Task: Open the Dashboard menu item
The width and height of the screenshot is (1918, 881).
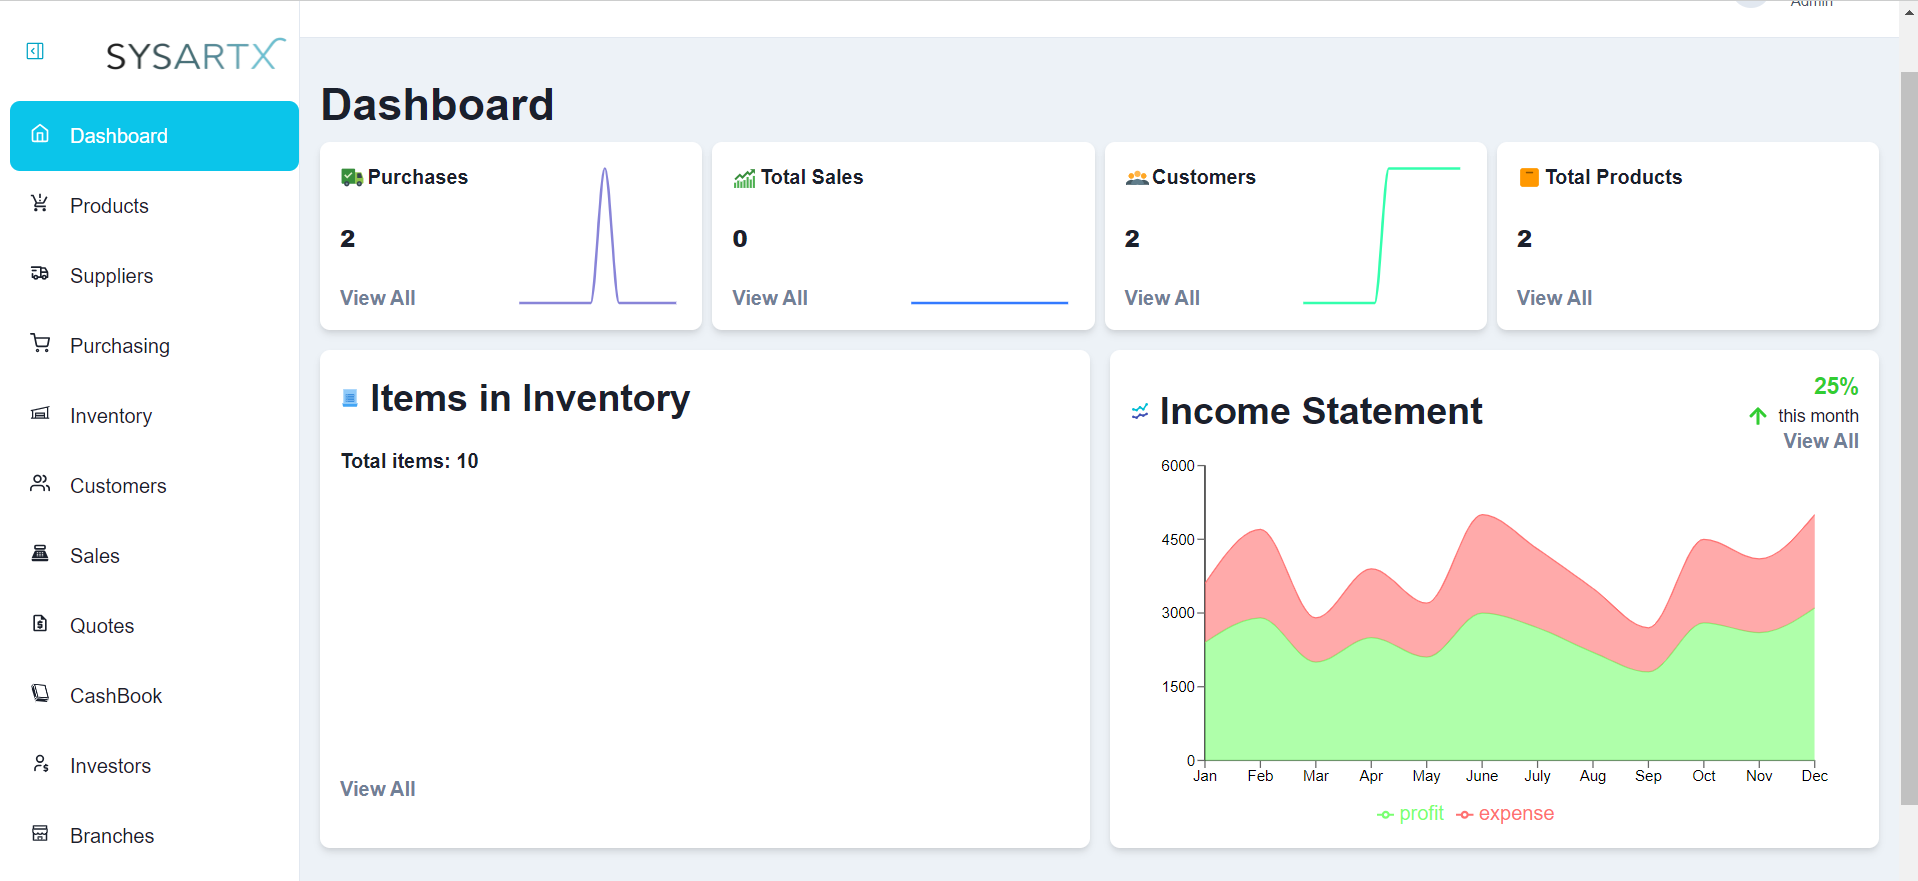Action: pyautogui.click(x=154, y=136)
